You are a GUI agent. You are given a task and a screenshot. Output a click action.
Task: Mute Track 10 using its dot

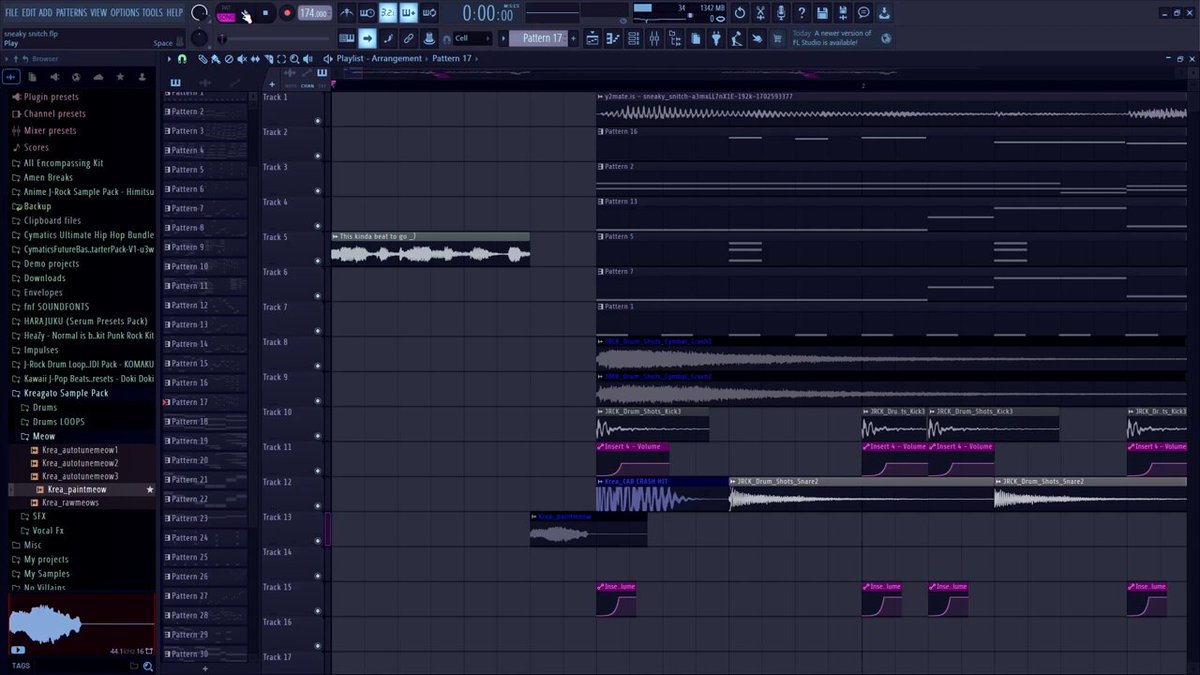[x=318, y=436]
